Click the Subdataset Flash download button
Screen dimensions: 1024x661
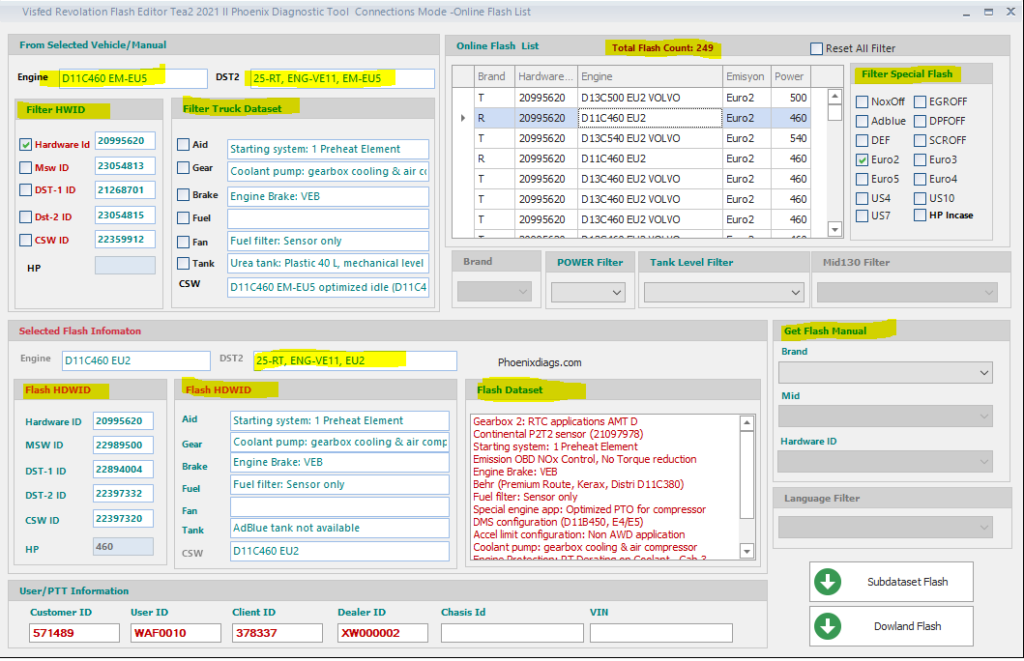click(891, 581)
